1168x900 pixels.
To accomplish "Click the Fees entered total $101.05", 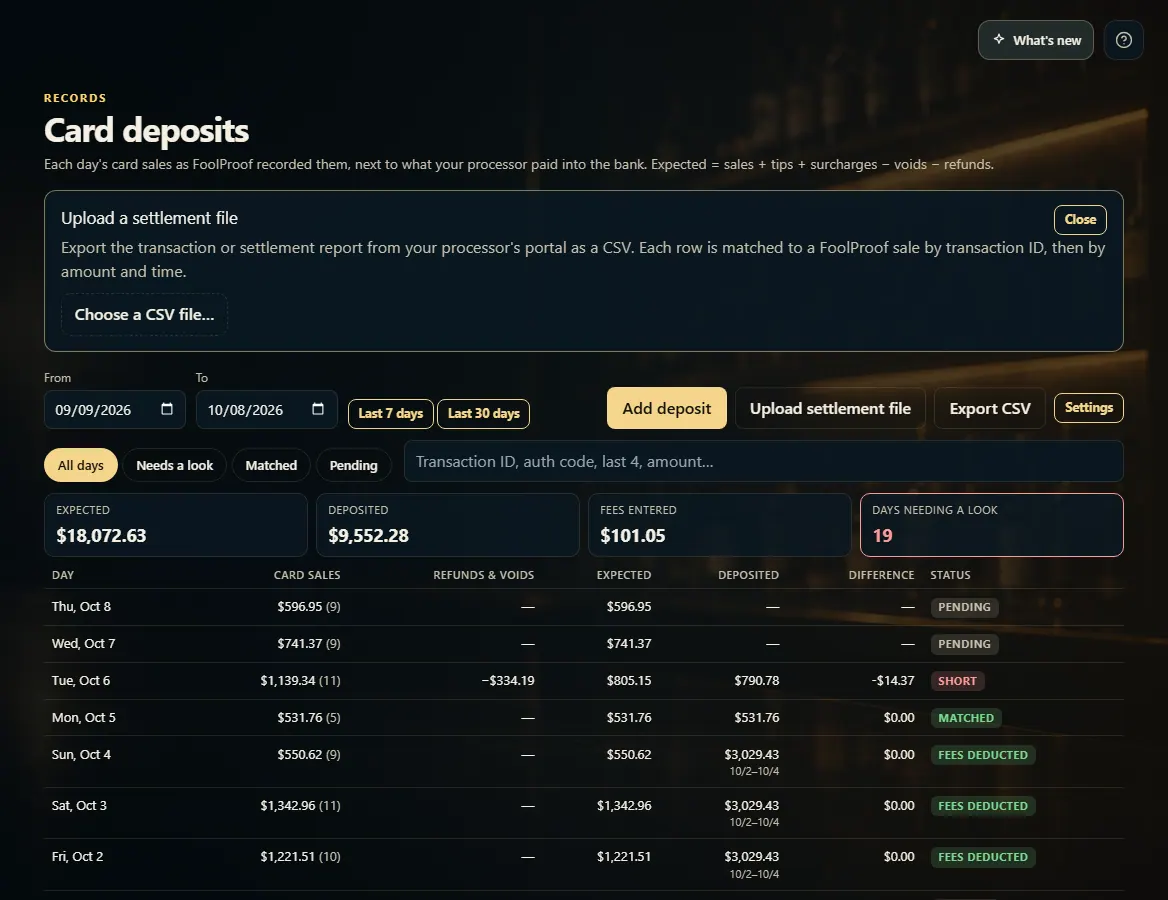I will pos(632,536).
